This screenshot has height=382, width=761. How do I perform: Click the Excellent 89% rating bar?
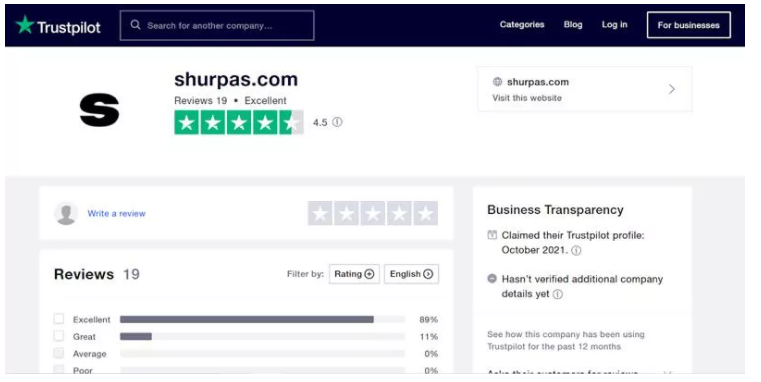(262, 319)
